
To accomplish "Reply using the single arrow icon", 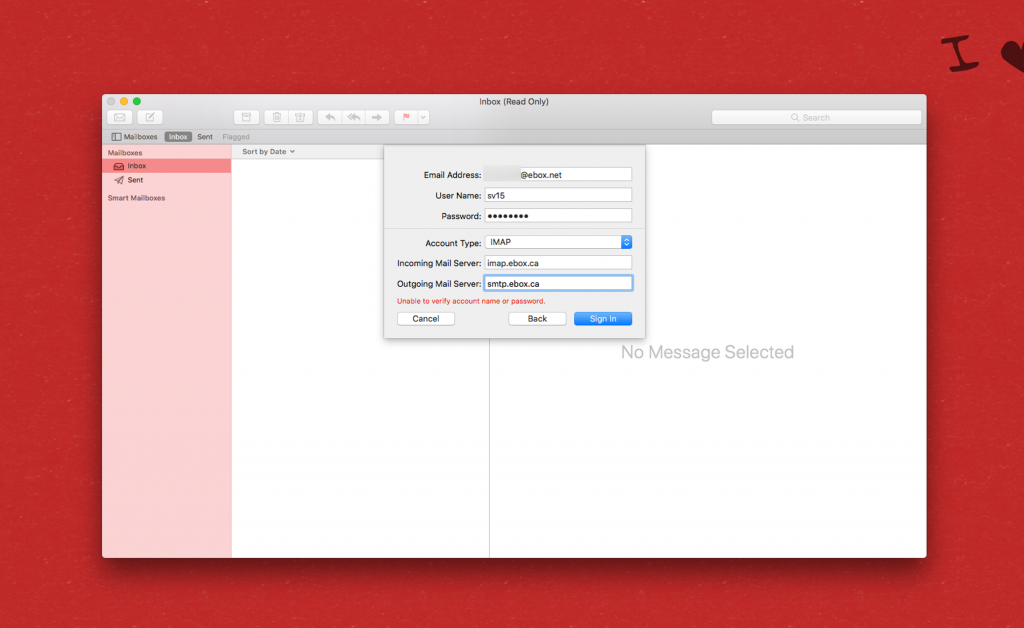I will (x=330, y=118).
